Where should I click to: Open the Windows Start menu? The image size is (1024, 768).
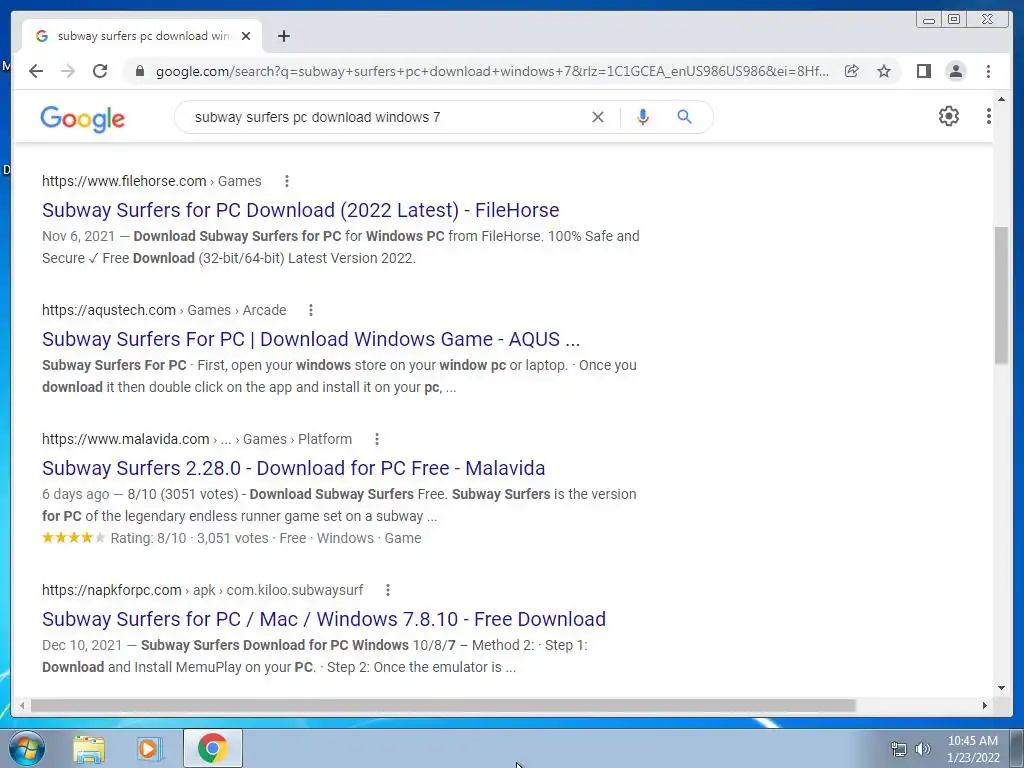pos(27,748)
